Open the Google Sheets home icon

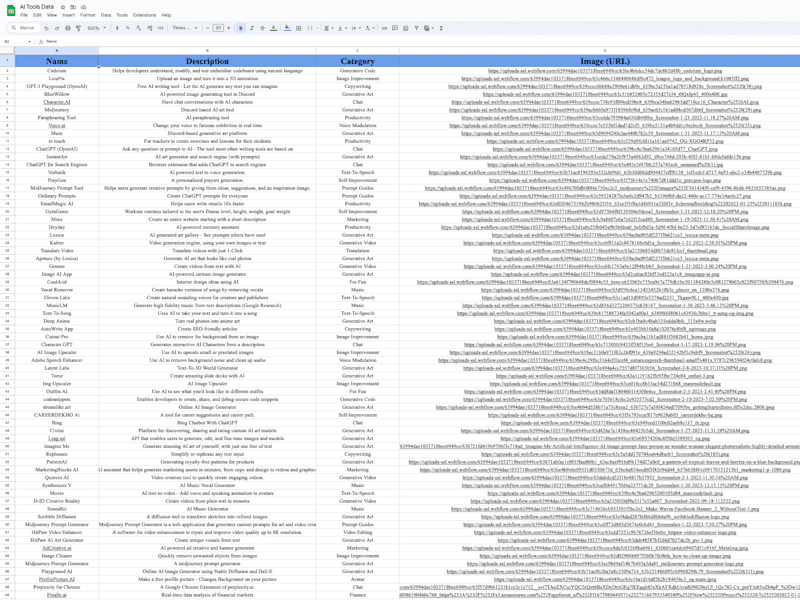click(9, 10)
